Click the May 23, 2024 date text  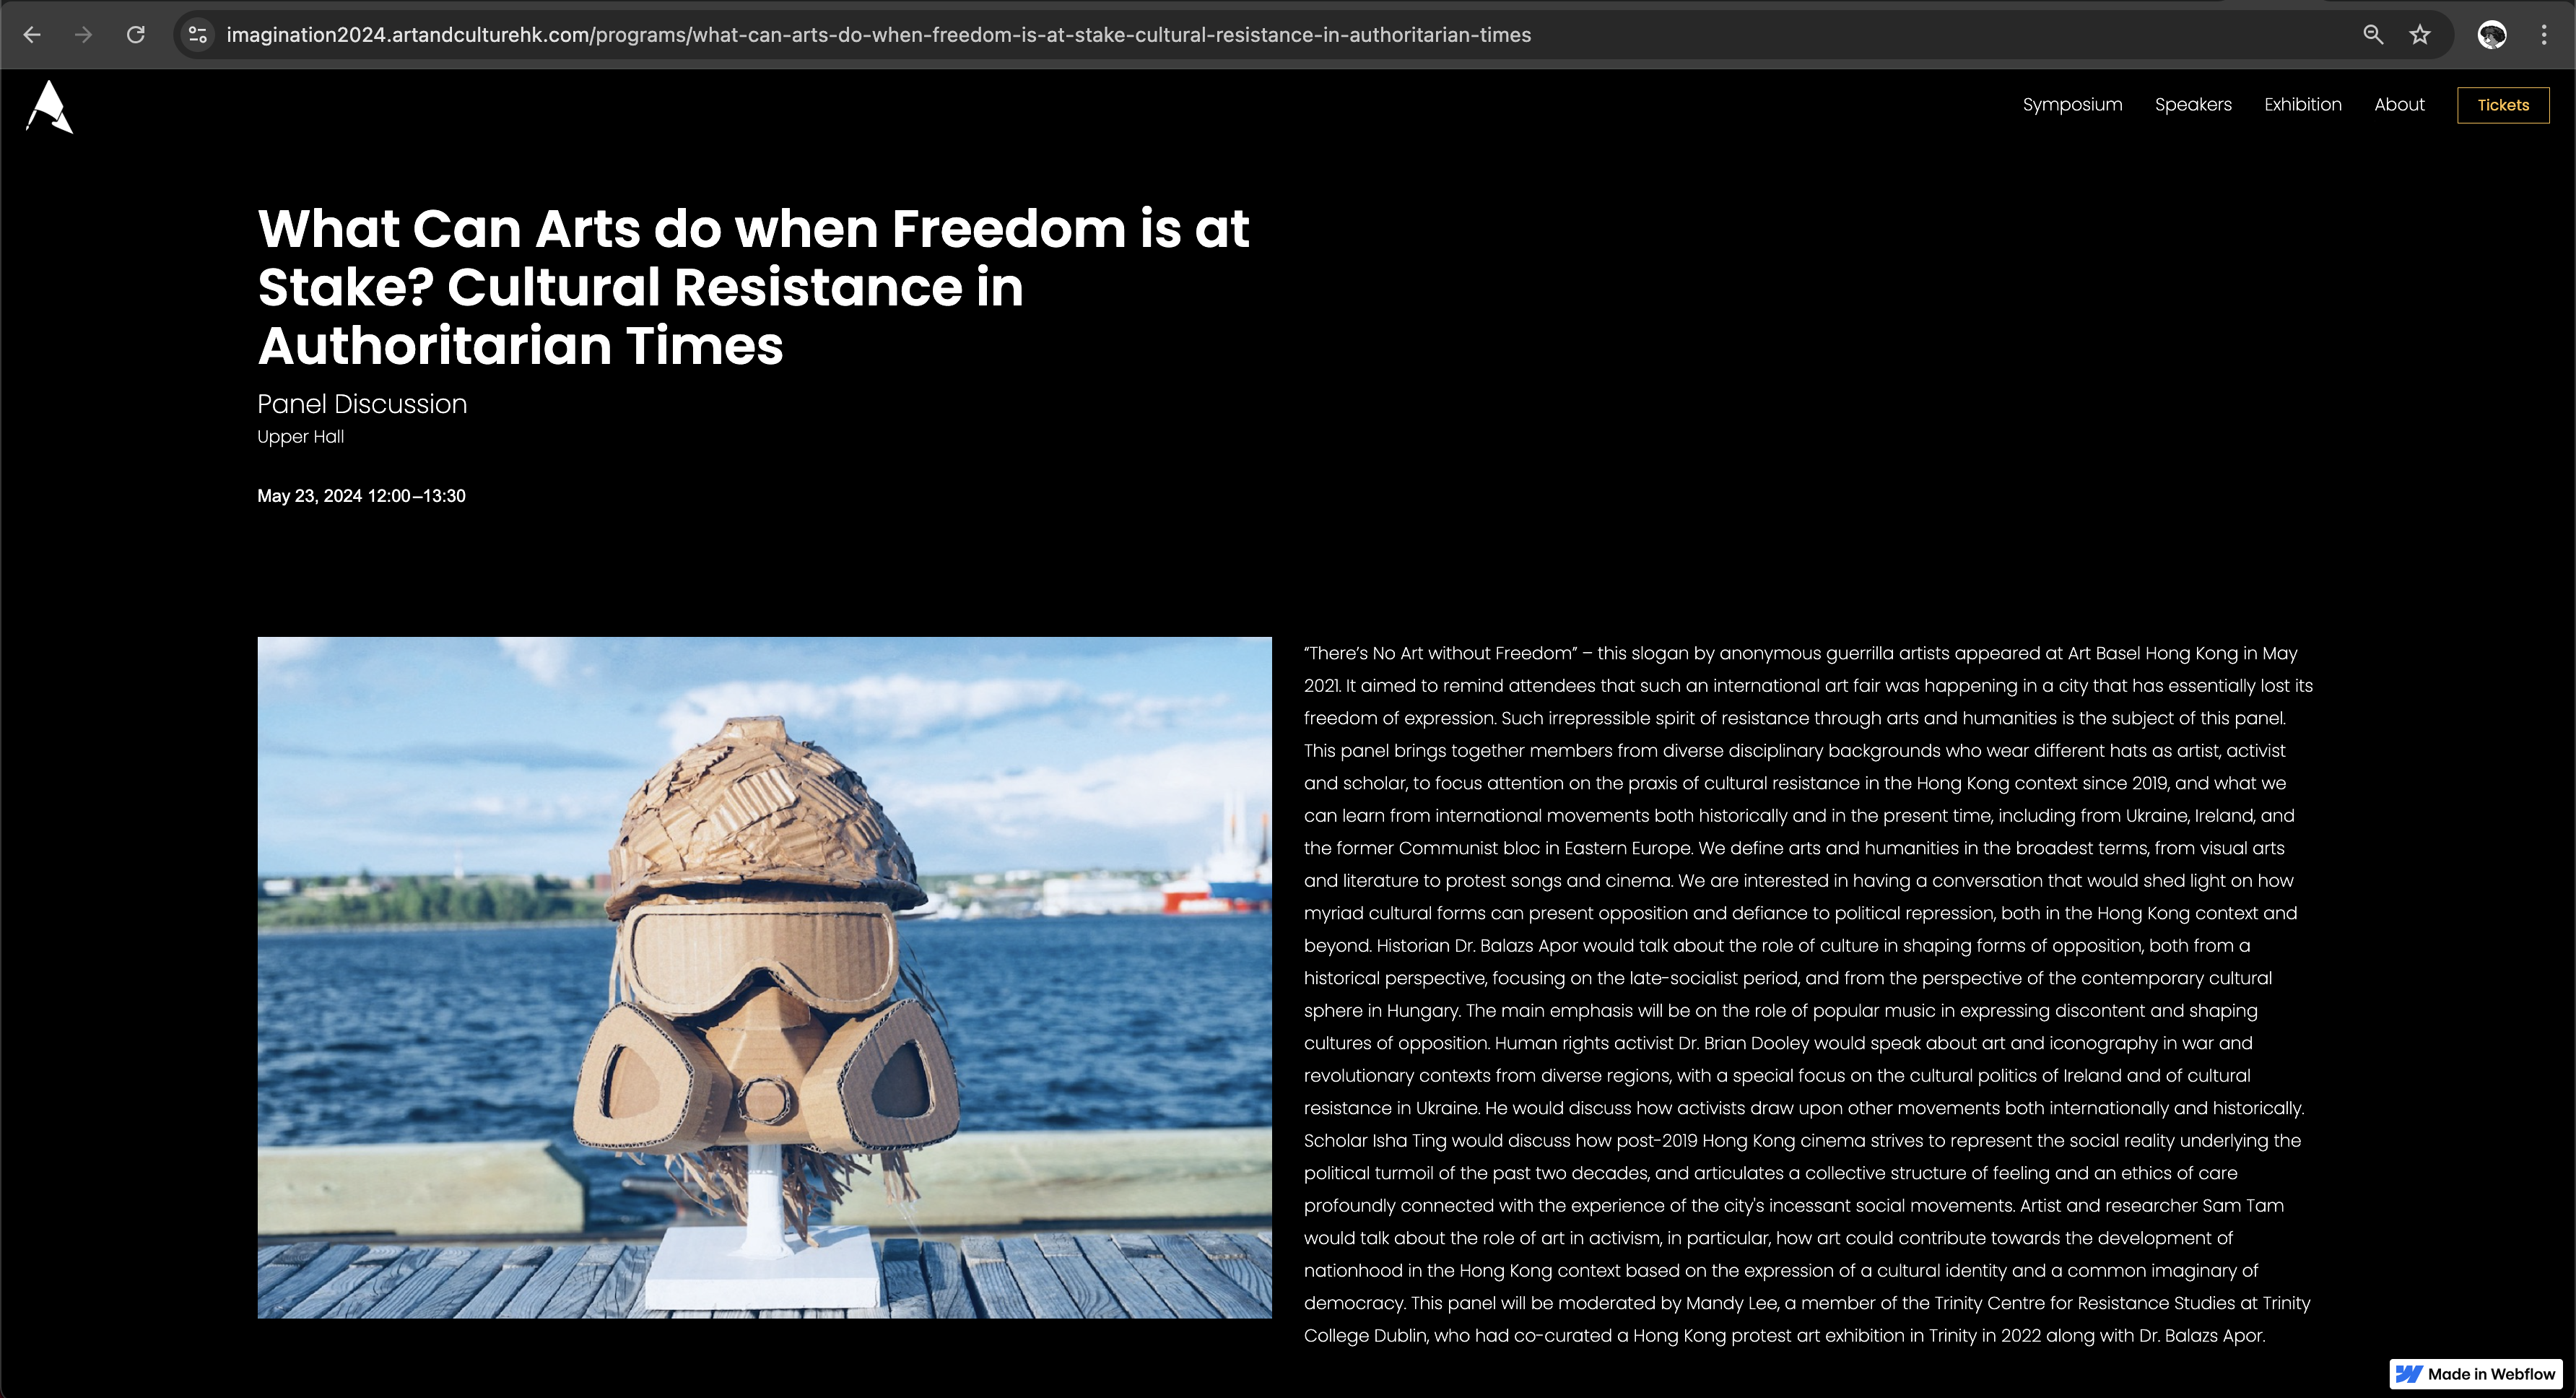(x=361, y=496)
